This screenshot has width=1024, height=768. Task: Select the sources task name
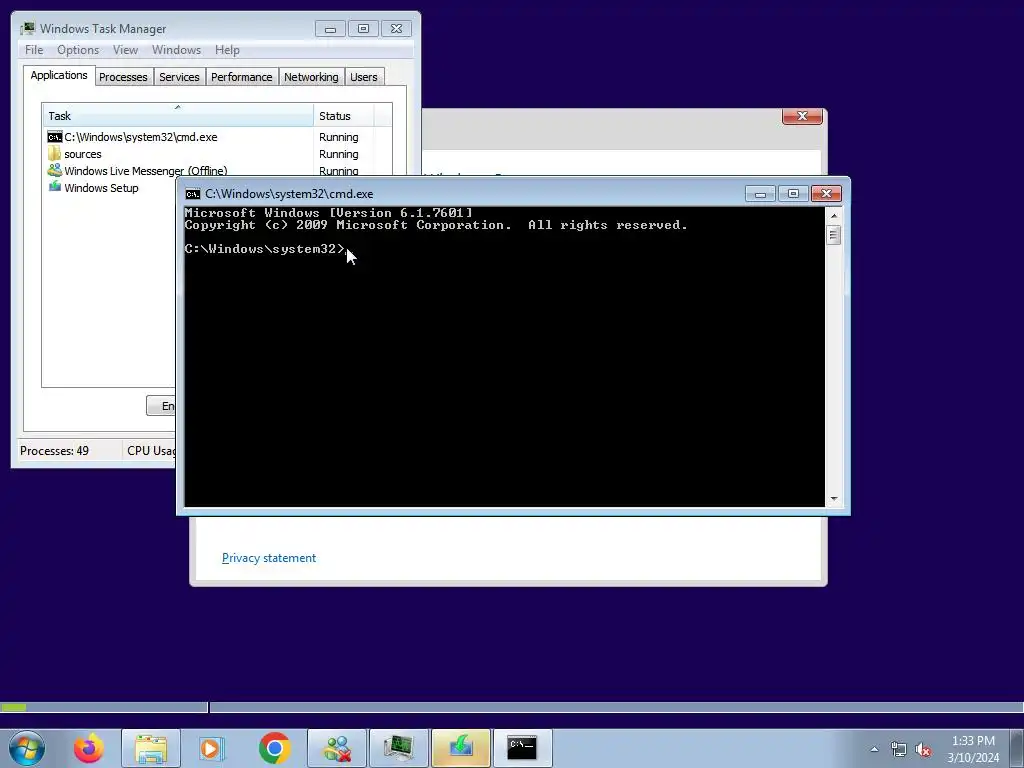pos(83,154)
